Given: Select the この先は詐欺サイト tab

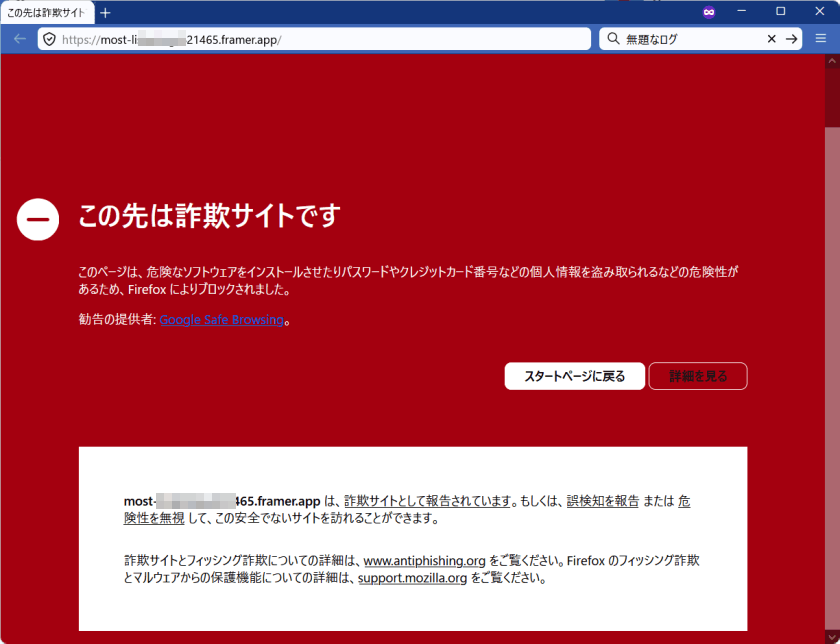Looking at the screenshot, I should click(47, 13).
